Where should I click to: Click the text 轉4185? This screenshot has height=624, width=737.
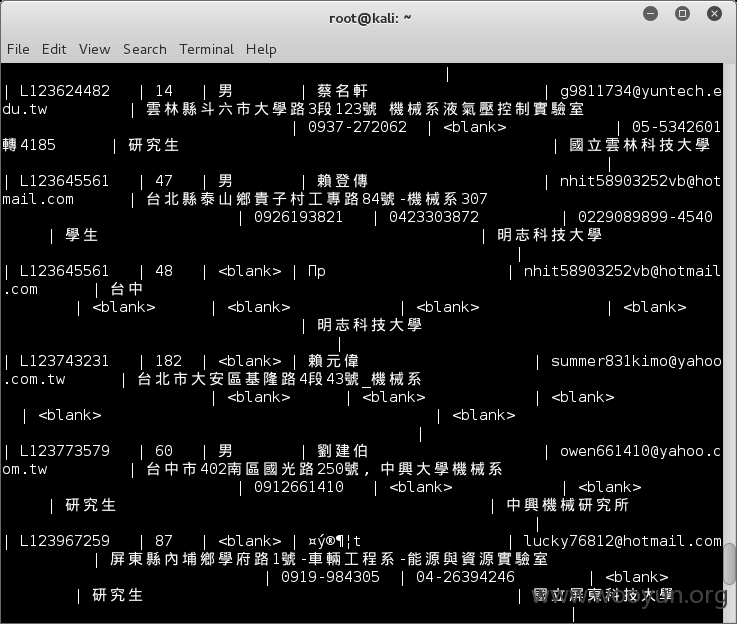tap(29, 145)
